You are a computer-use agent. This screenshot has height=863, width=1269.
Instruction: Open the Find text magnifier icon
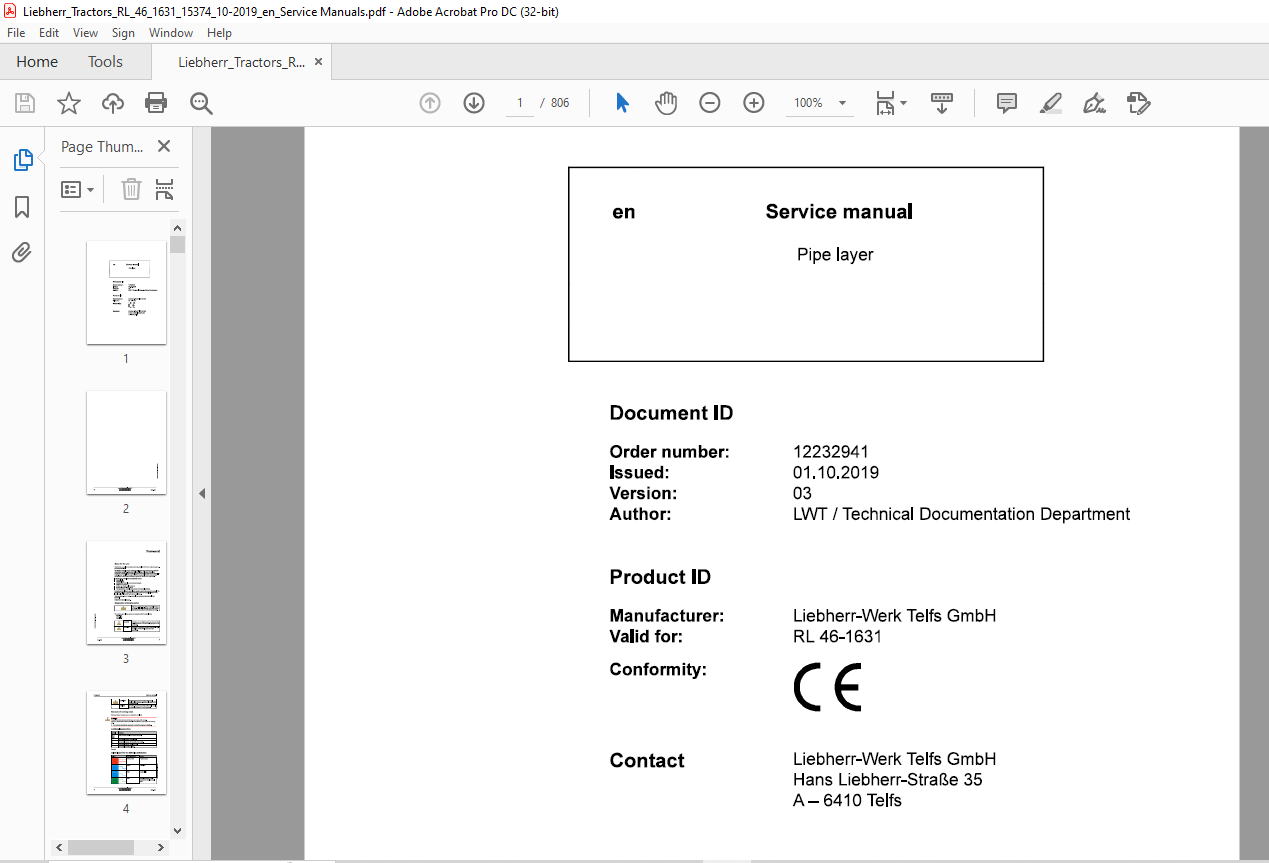tap(201, 103)
